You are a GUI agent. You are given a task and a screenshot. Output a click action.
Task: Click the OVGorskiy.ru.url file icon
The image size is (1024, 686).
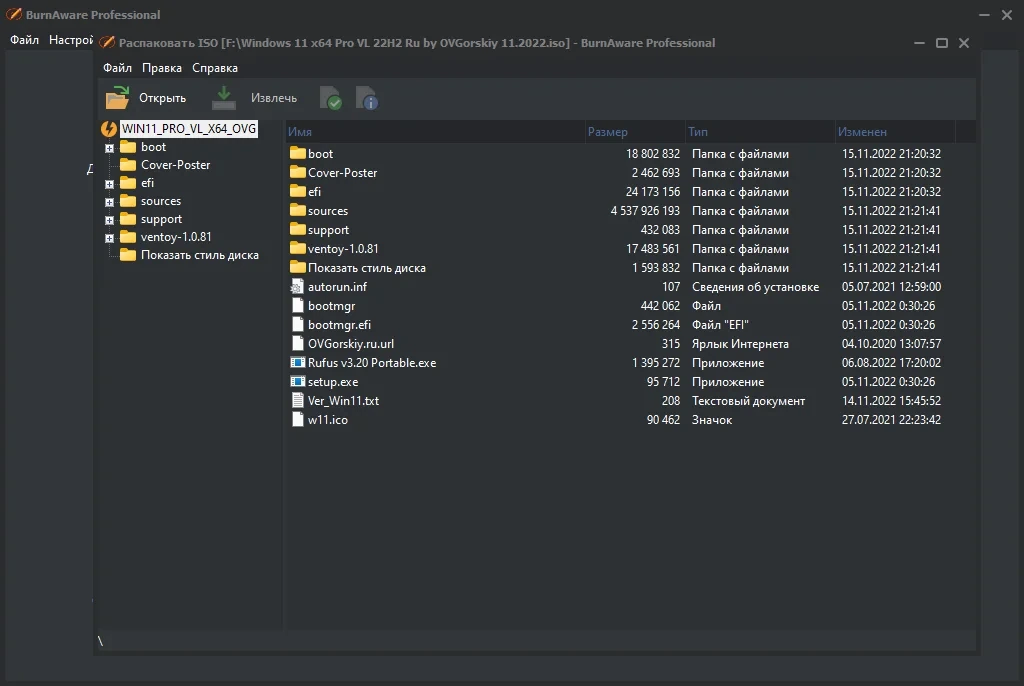coord(298,344)
